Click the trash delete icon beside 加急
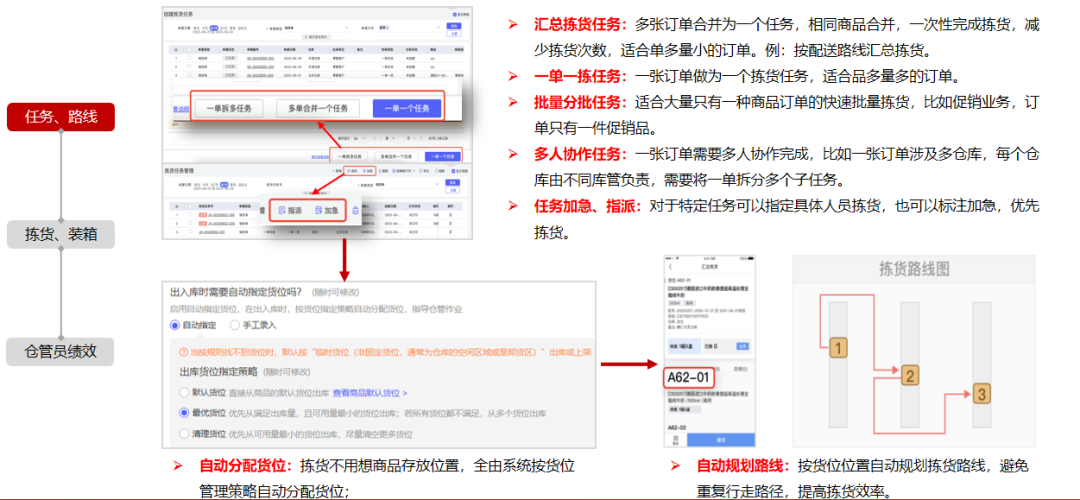Screen dimensions: 1080x500 355,210
